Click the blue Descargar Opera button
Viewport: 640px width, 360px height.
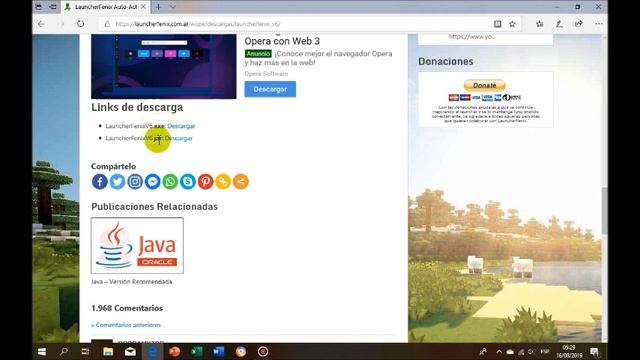(x=270, y=89)
